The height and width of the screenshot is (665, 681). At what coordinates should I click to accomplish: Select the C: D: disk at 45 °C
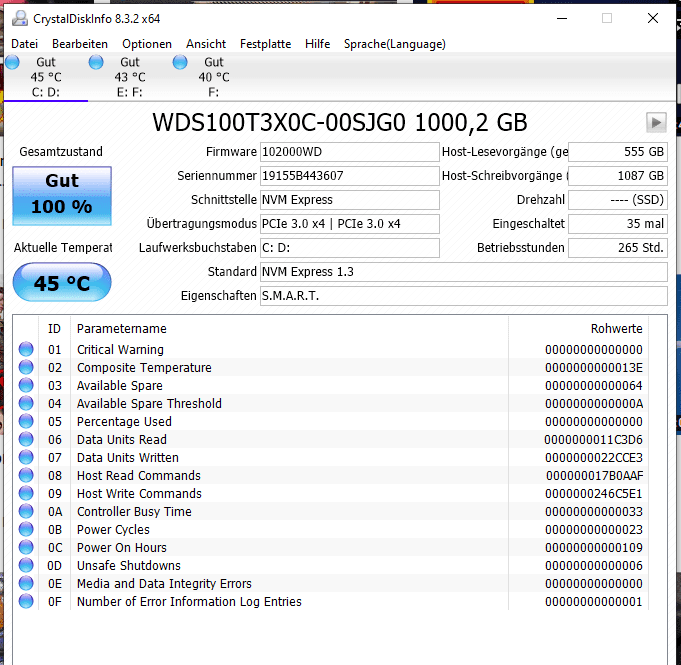(46, 77)
